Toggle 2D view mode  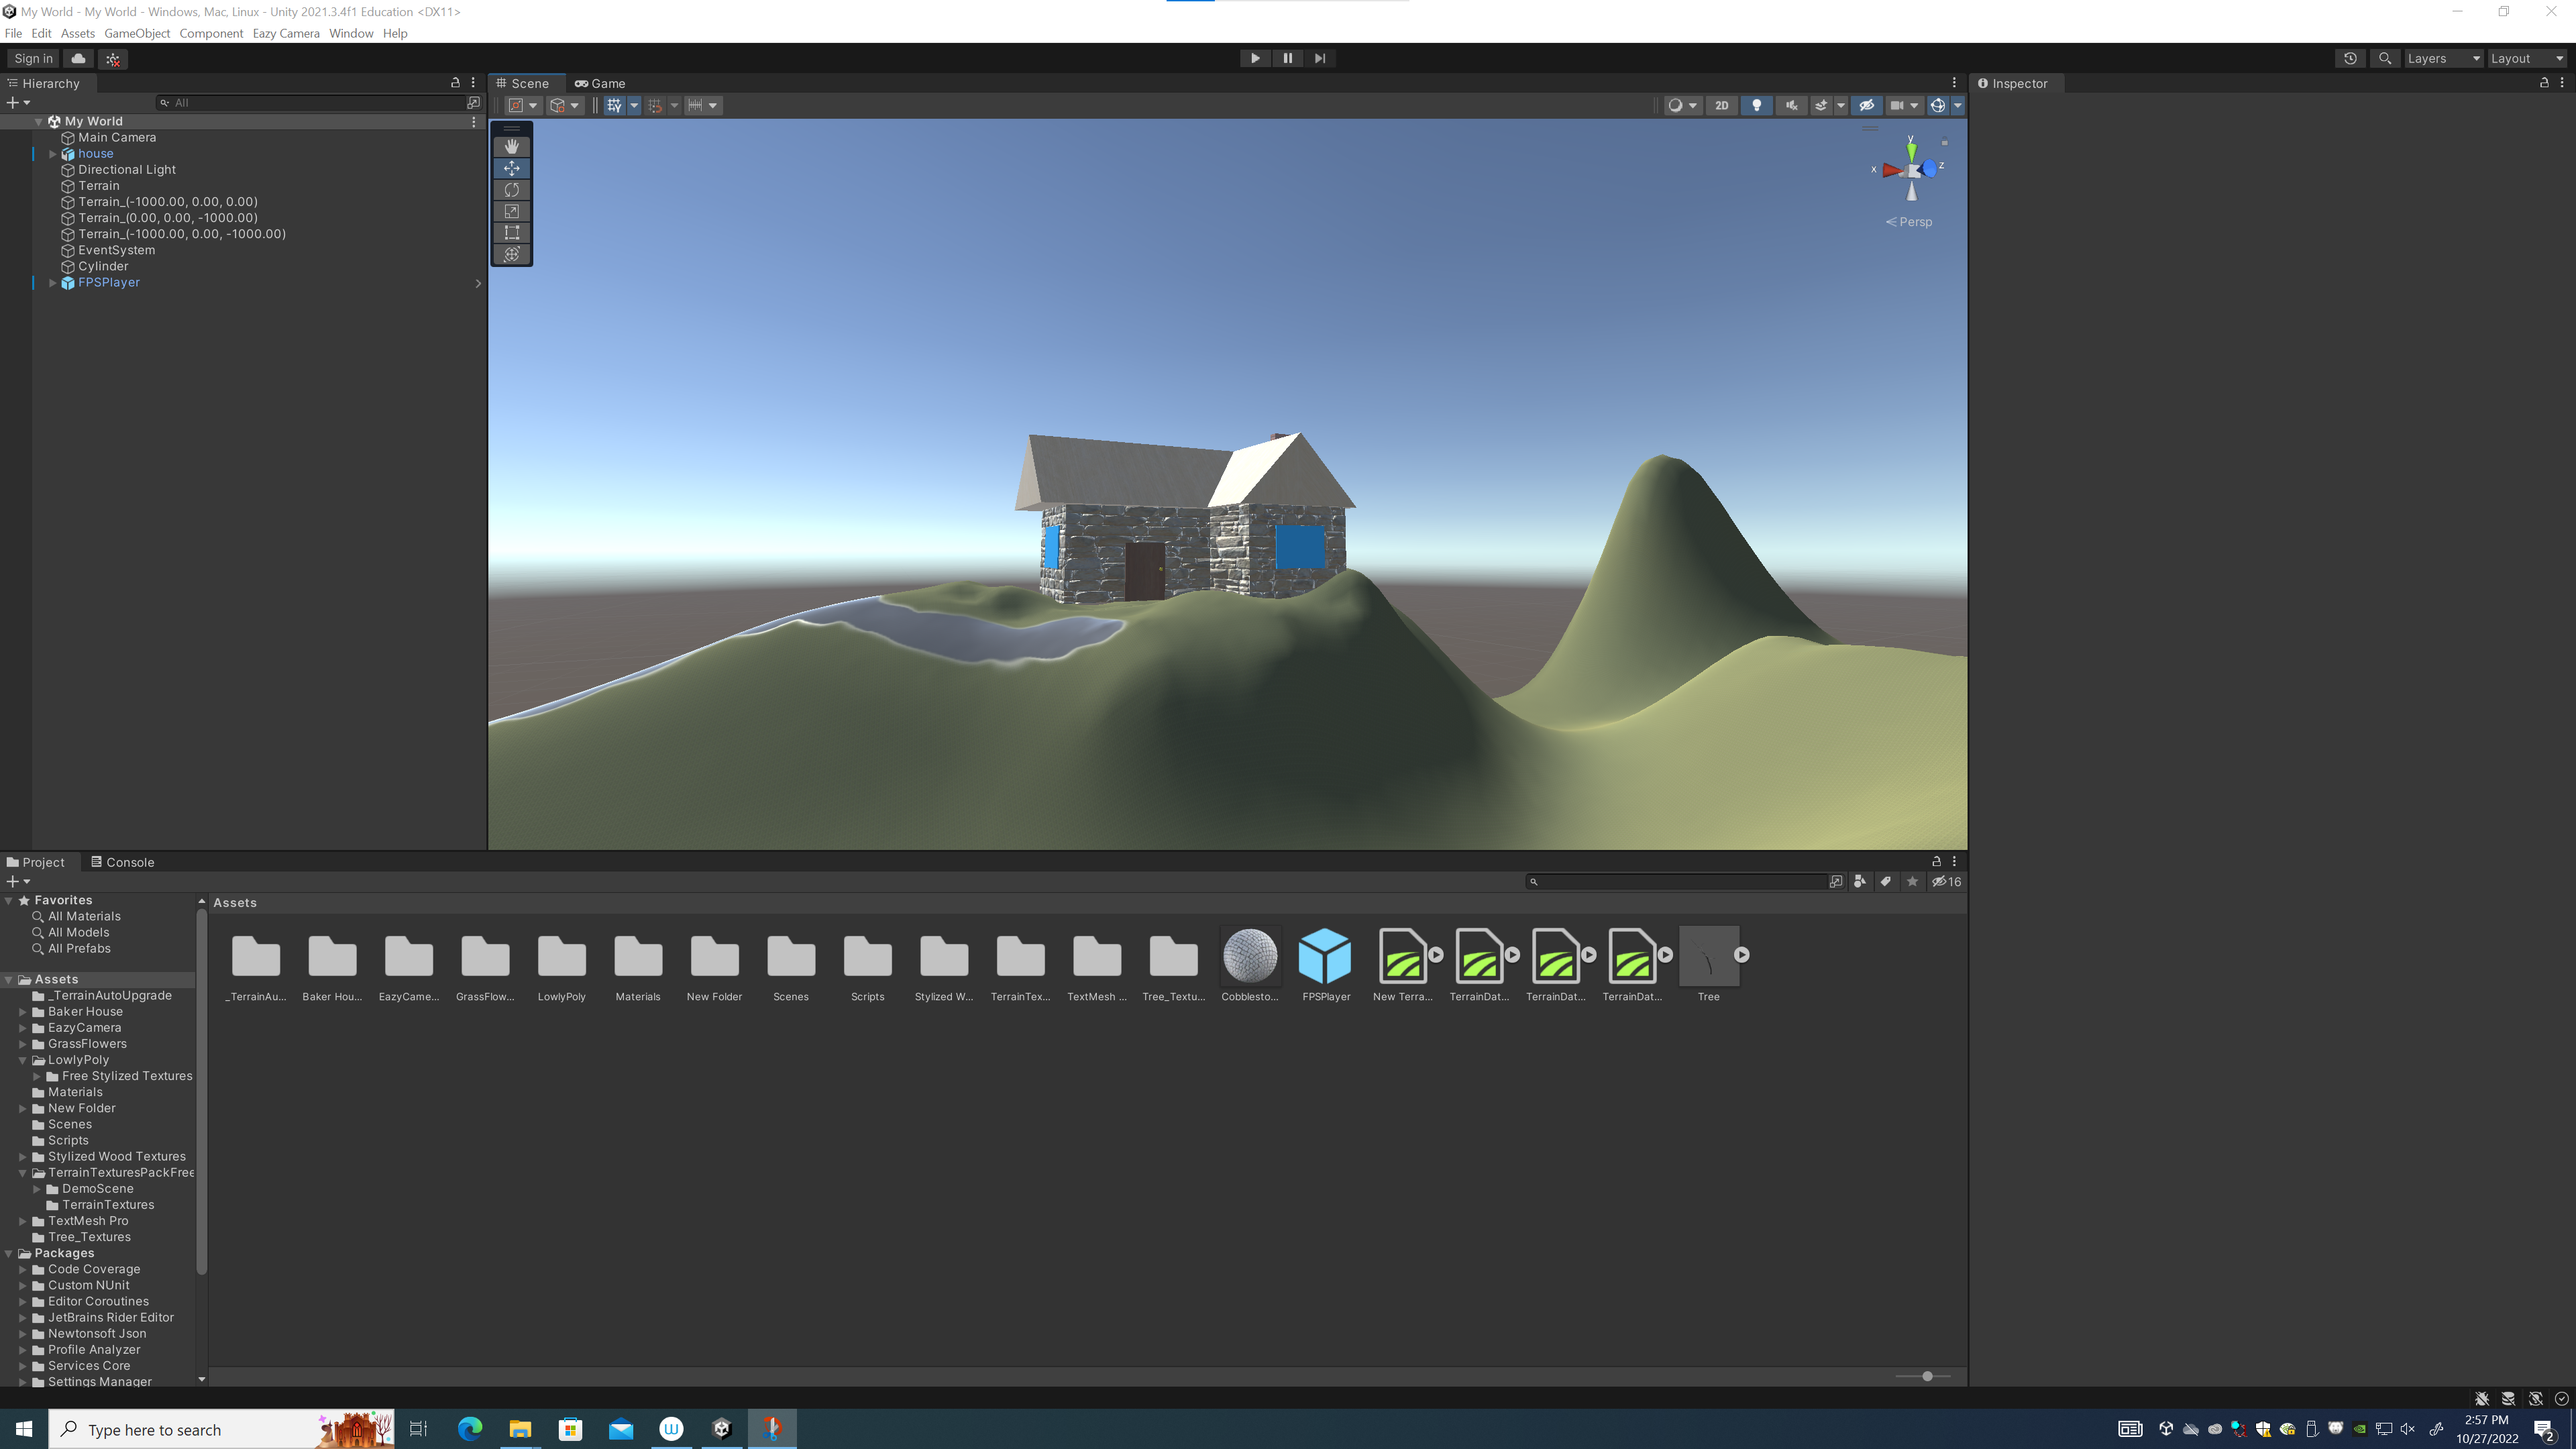coord(1721,105)
